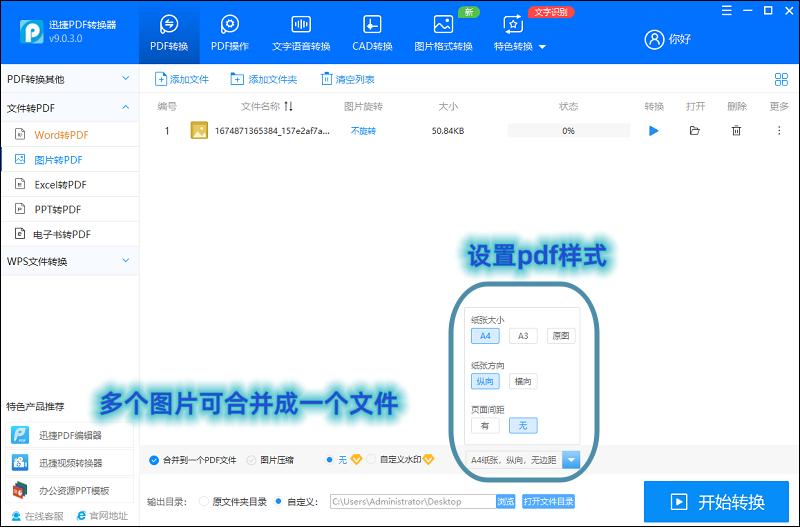Click the 办公资源PPT模板 icon

20,490
